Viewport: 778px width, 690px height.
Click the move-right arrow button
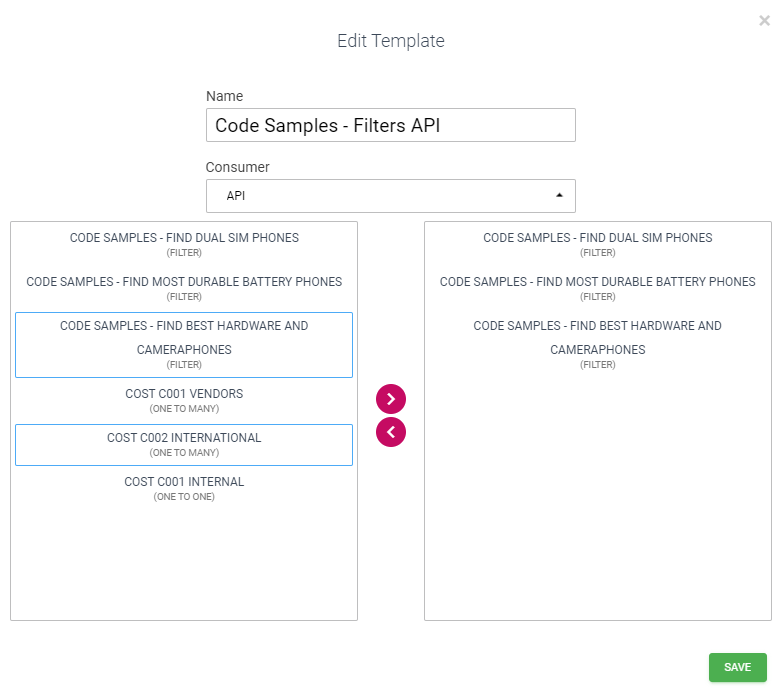(x=390, y=399)
